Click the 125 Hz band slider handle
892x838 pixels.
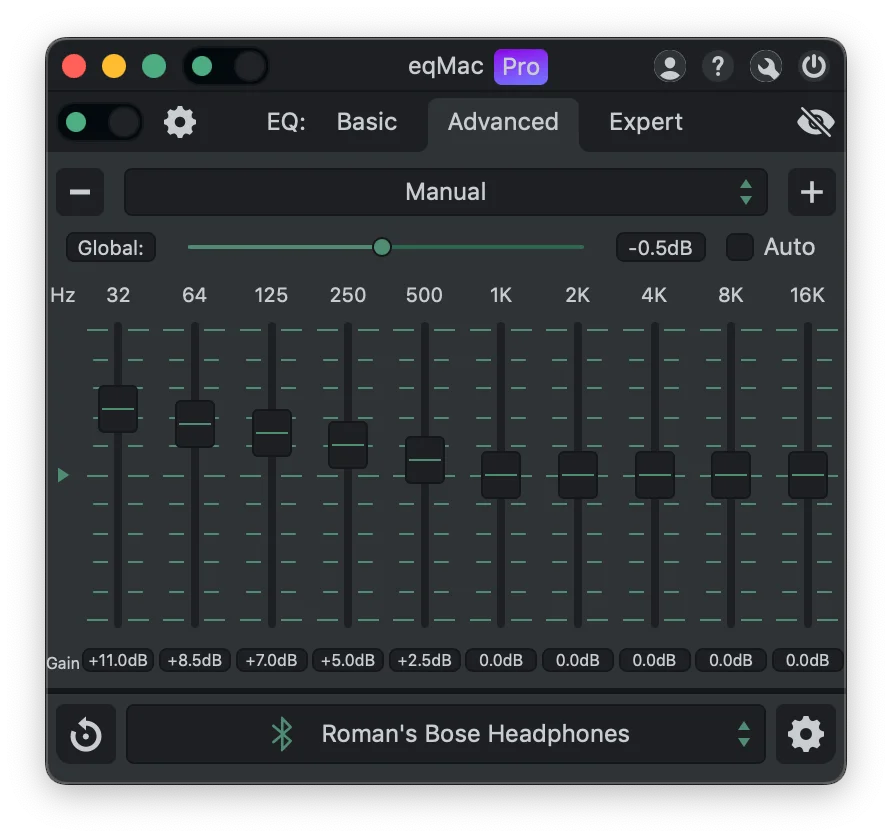click(x=272, y=432)
